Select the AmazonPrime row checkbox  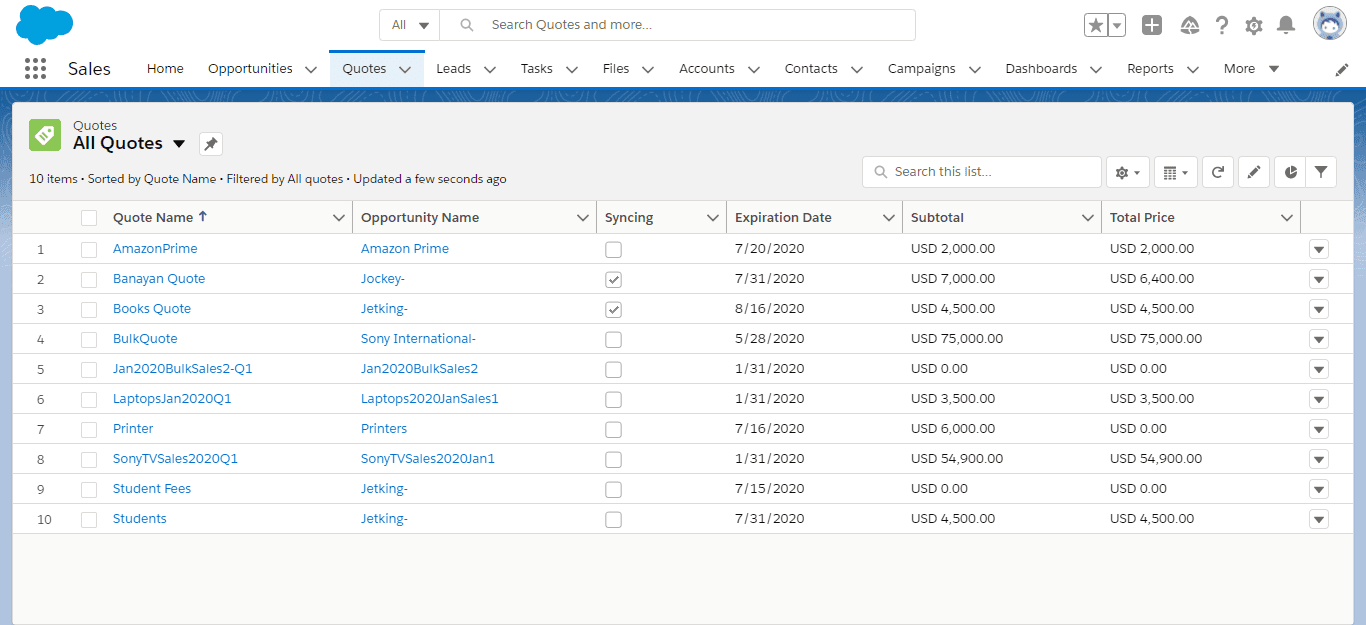point(89,249)
